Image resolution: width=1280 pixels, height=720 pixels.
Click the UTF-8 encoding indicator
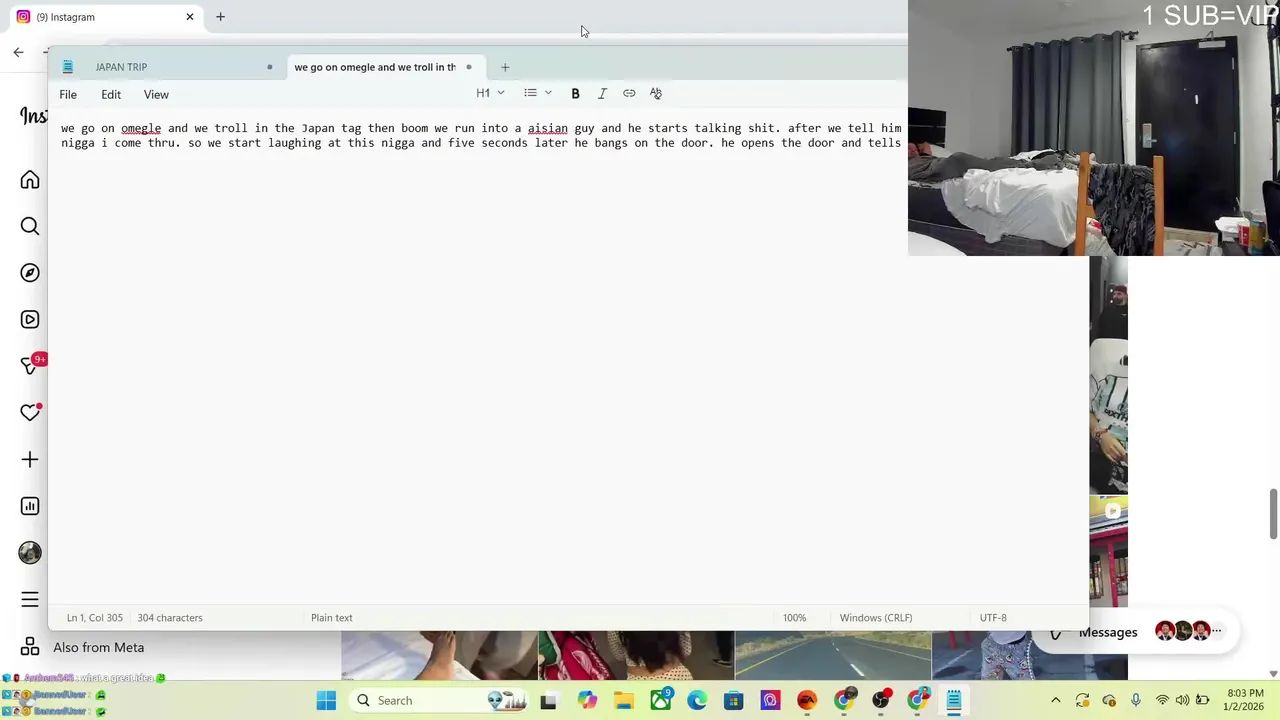(993, 618)
